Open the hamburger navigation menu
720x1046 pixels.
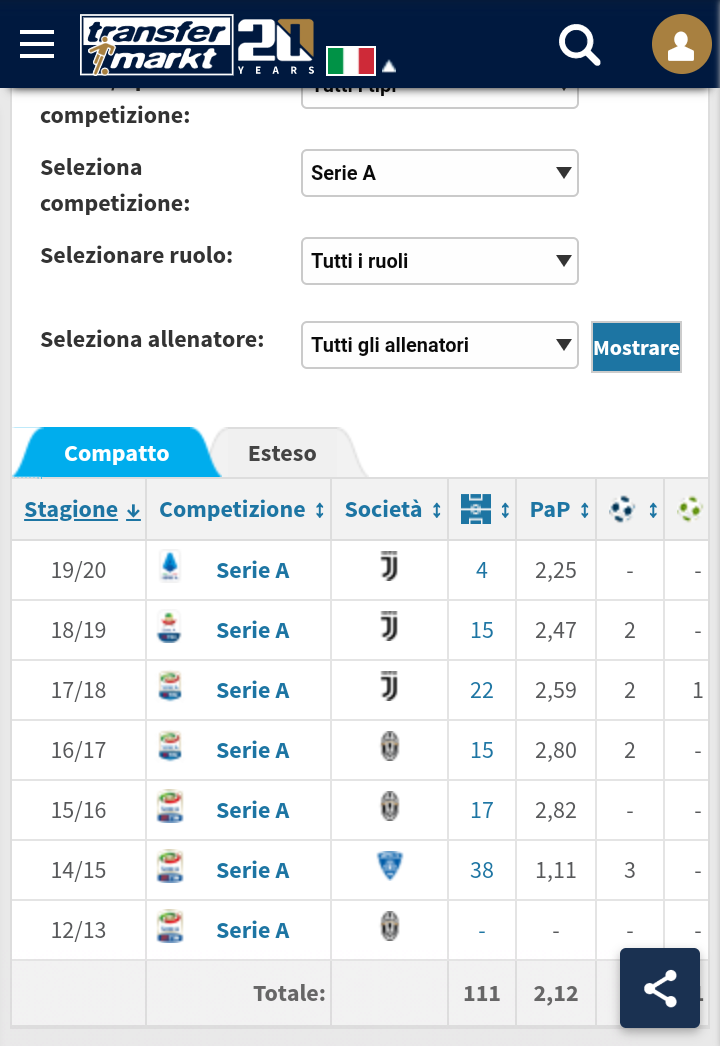[x=37, y=44]
